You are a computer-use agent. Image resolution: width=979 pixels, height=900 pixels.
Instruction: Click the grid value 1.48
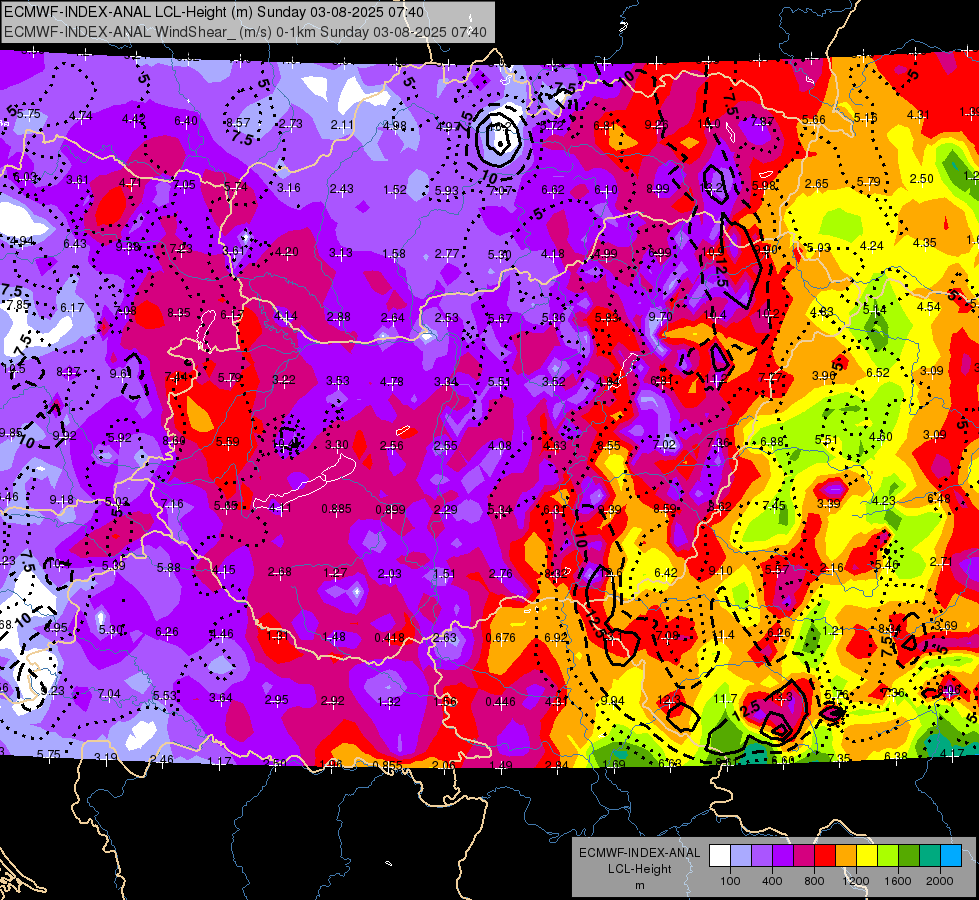(x=334, y=636)
